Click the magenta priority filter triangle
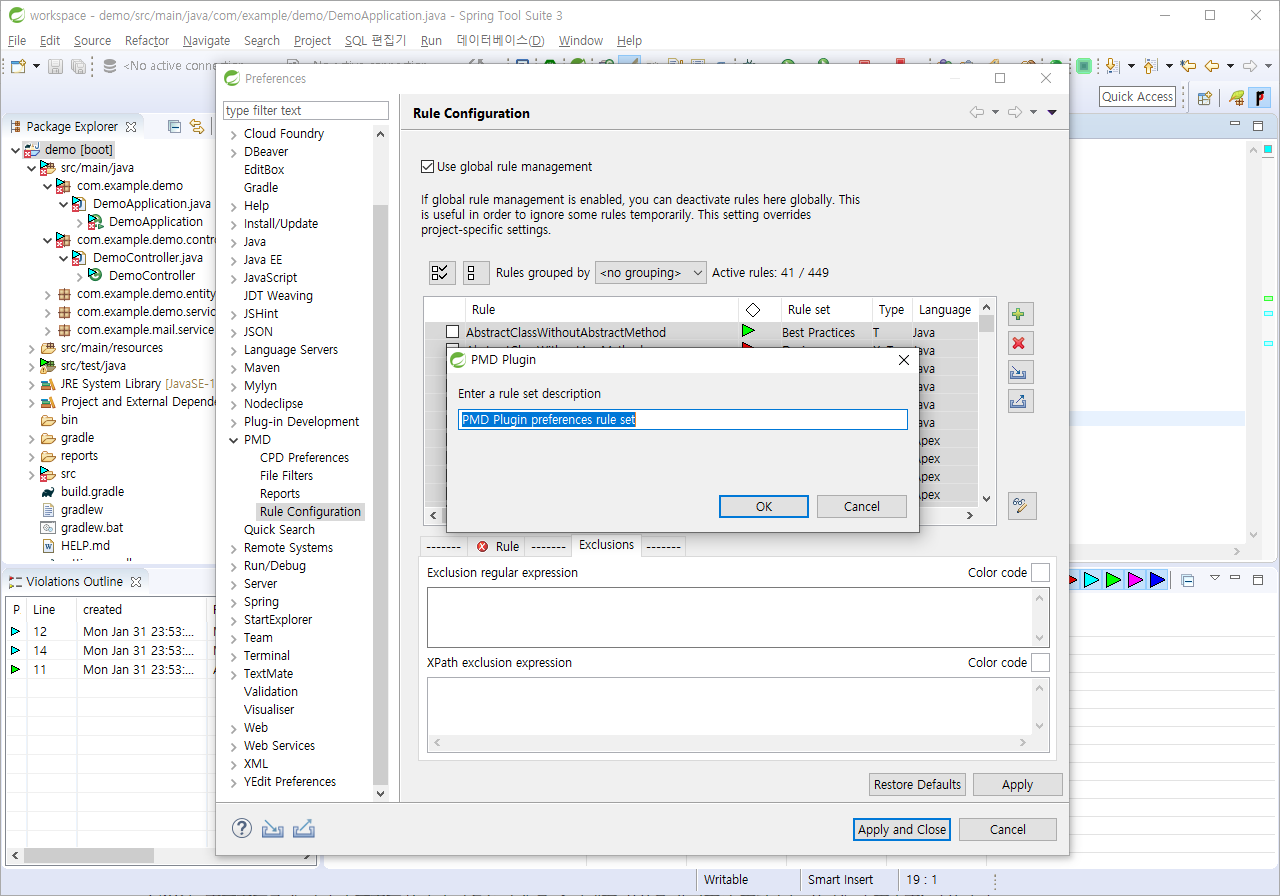1280x896 pixels. click(1135, 580)
